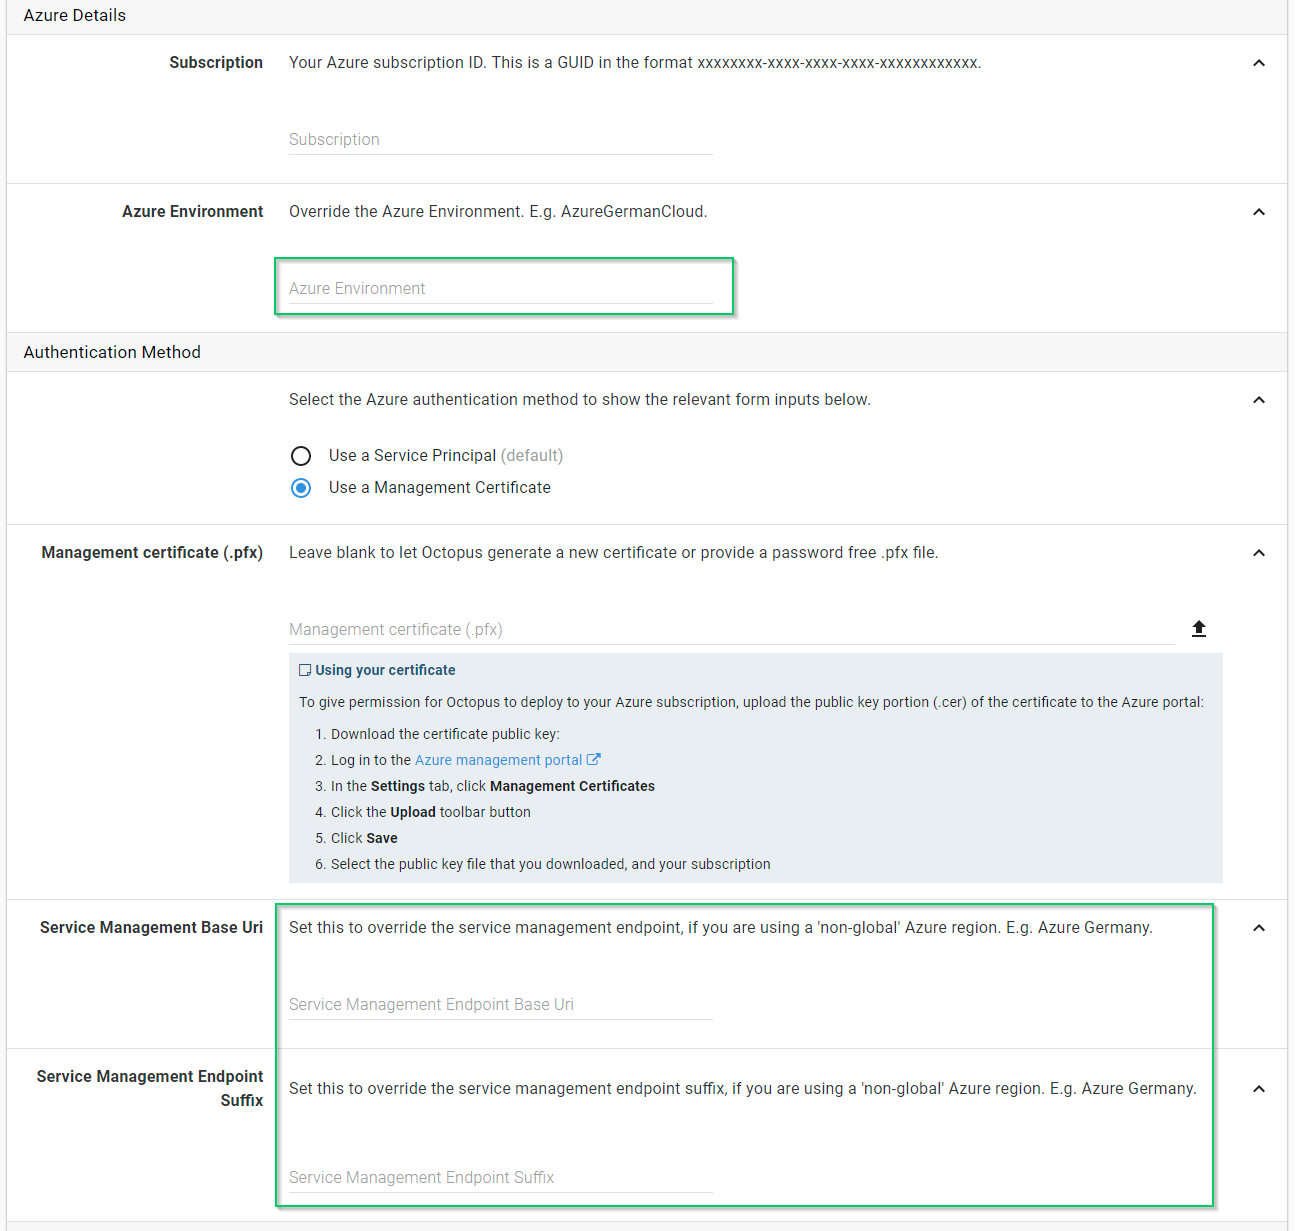Screen dimensions: 1295x1231
Task: Collapse the Management certificate (.pfx) section
Action: 1259,552
